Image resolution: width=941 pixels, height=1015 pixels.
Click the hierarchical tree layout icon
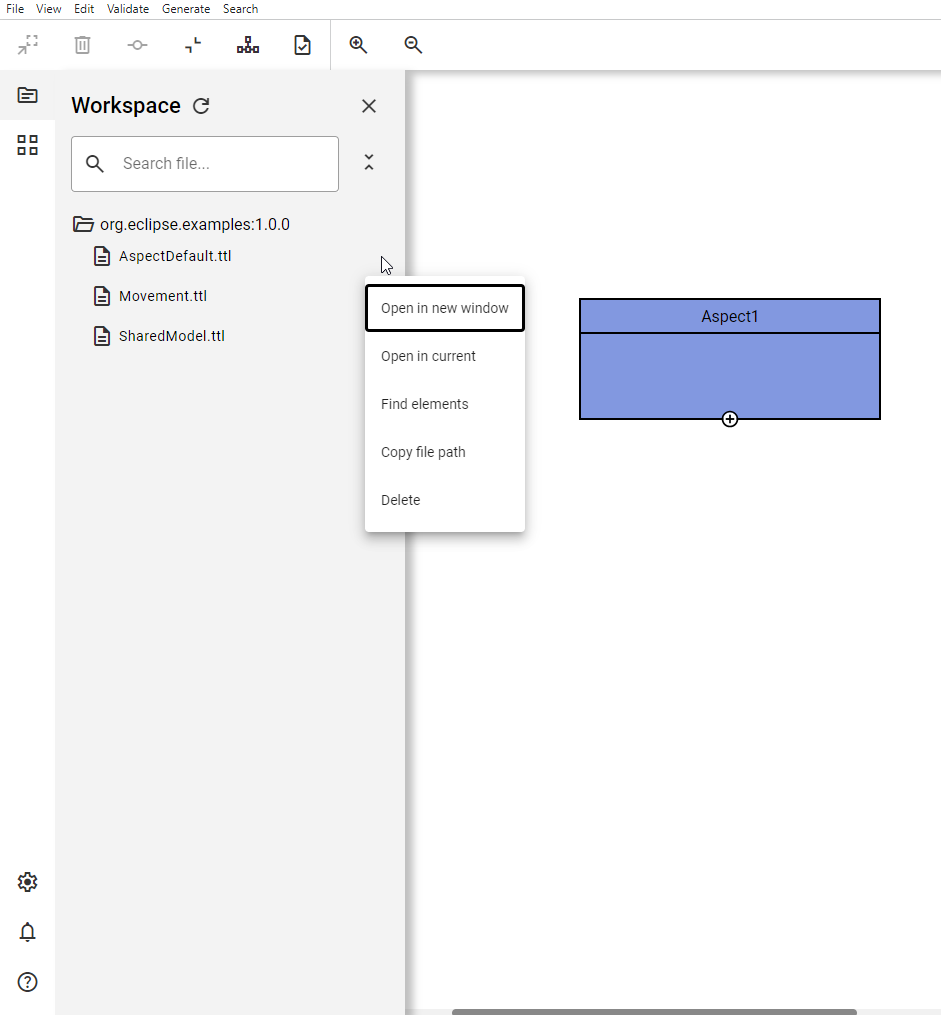pos(247,44)
